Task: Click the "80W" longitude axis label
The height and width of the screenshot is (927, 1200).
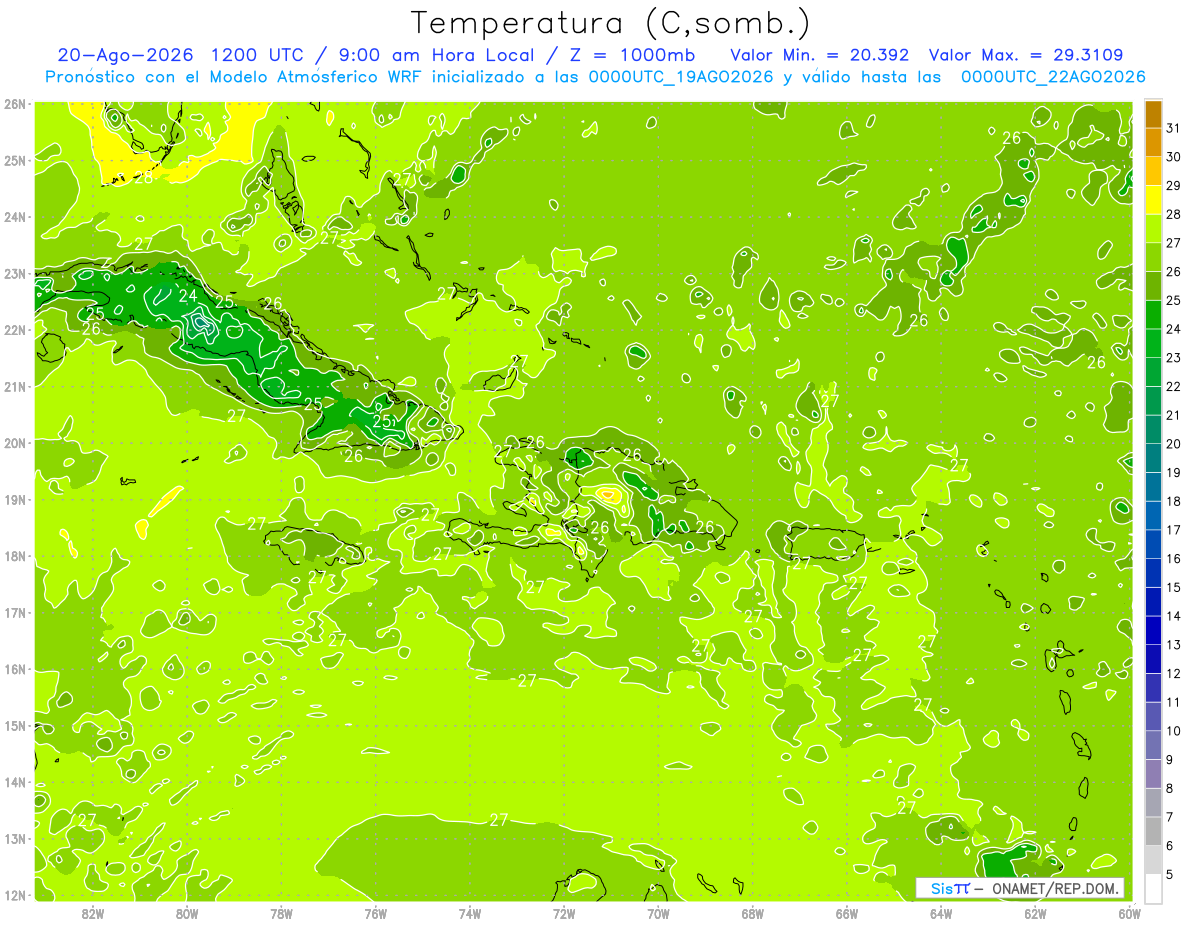Action: pos(187,913)
